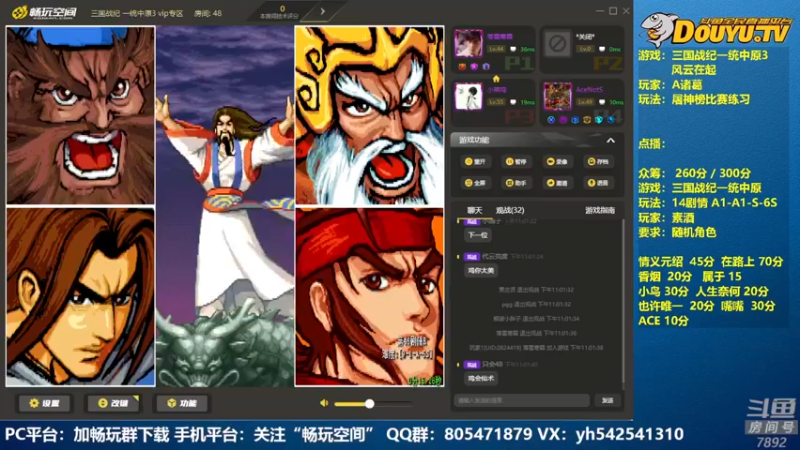Image resolution: width=800 pixels, height=450 pixels.
Task: Open 功能 functions button
Action: (x=182, y=403)
